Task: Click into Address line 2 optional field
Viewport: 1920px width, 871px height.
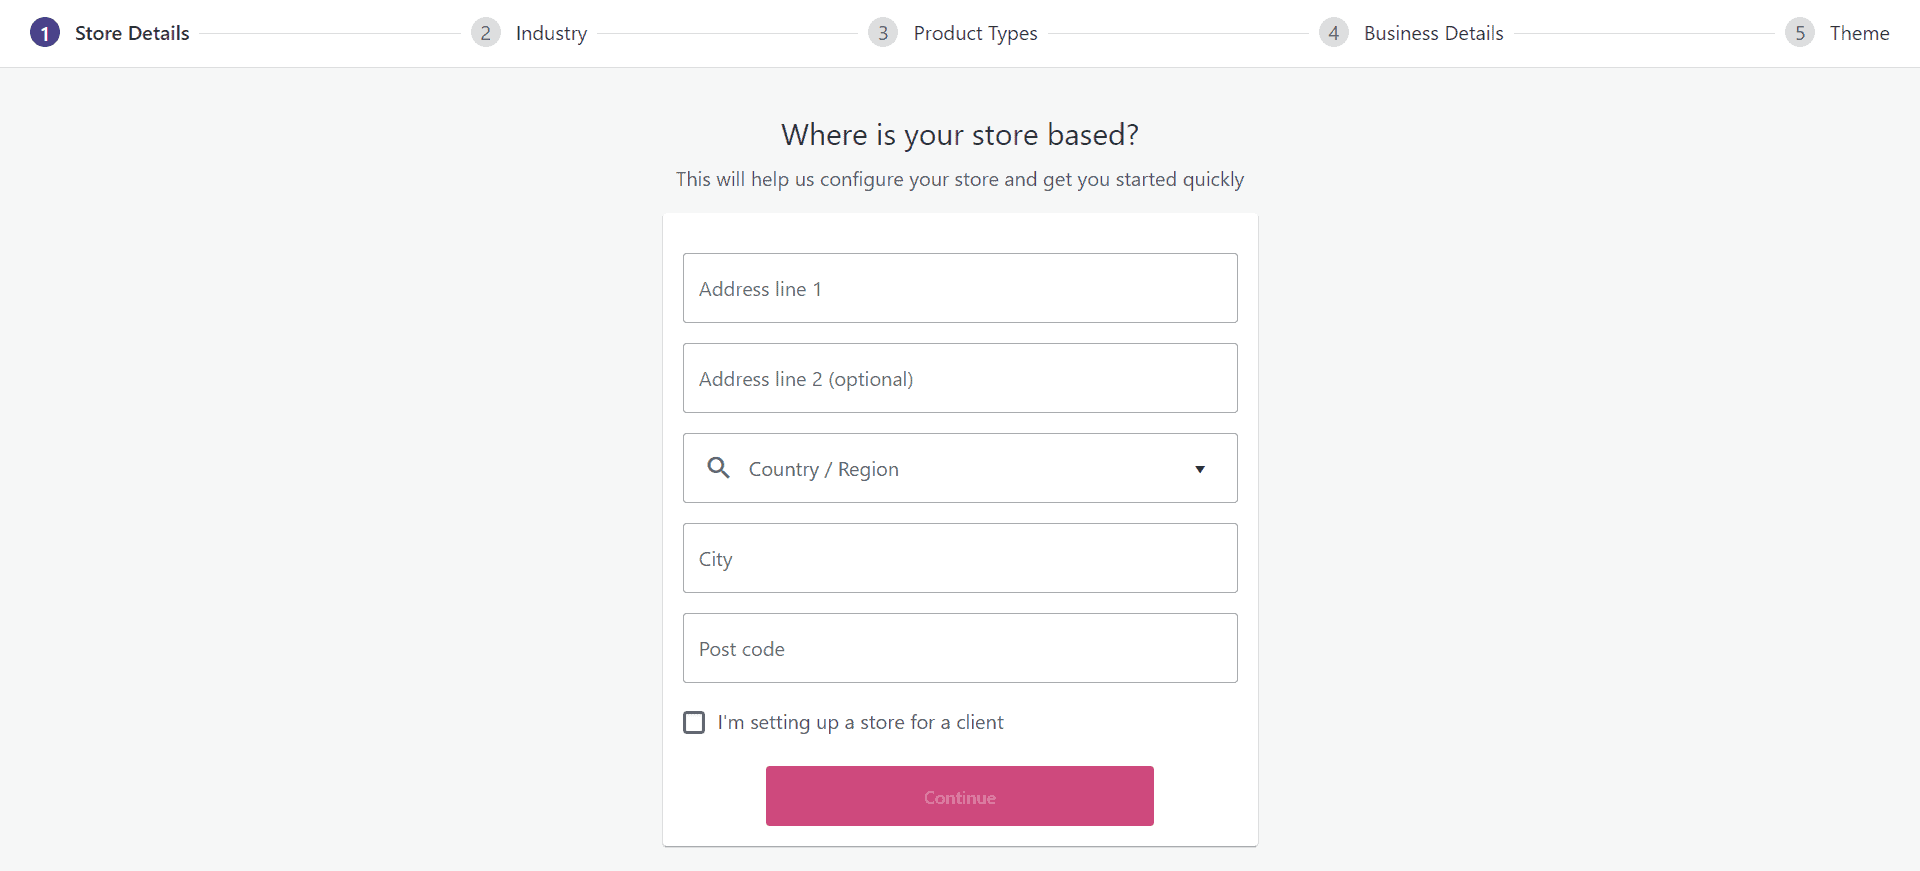Action: click(960, 378)
